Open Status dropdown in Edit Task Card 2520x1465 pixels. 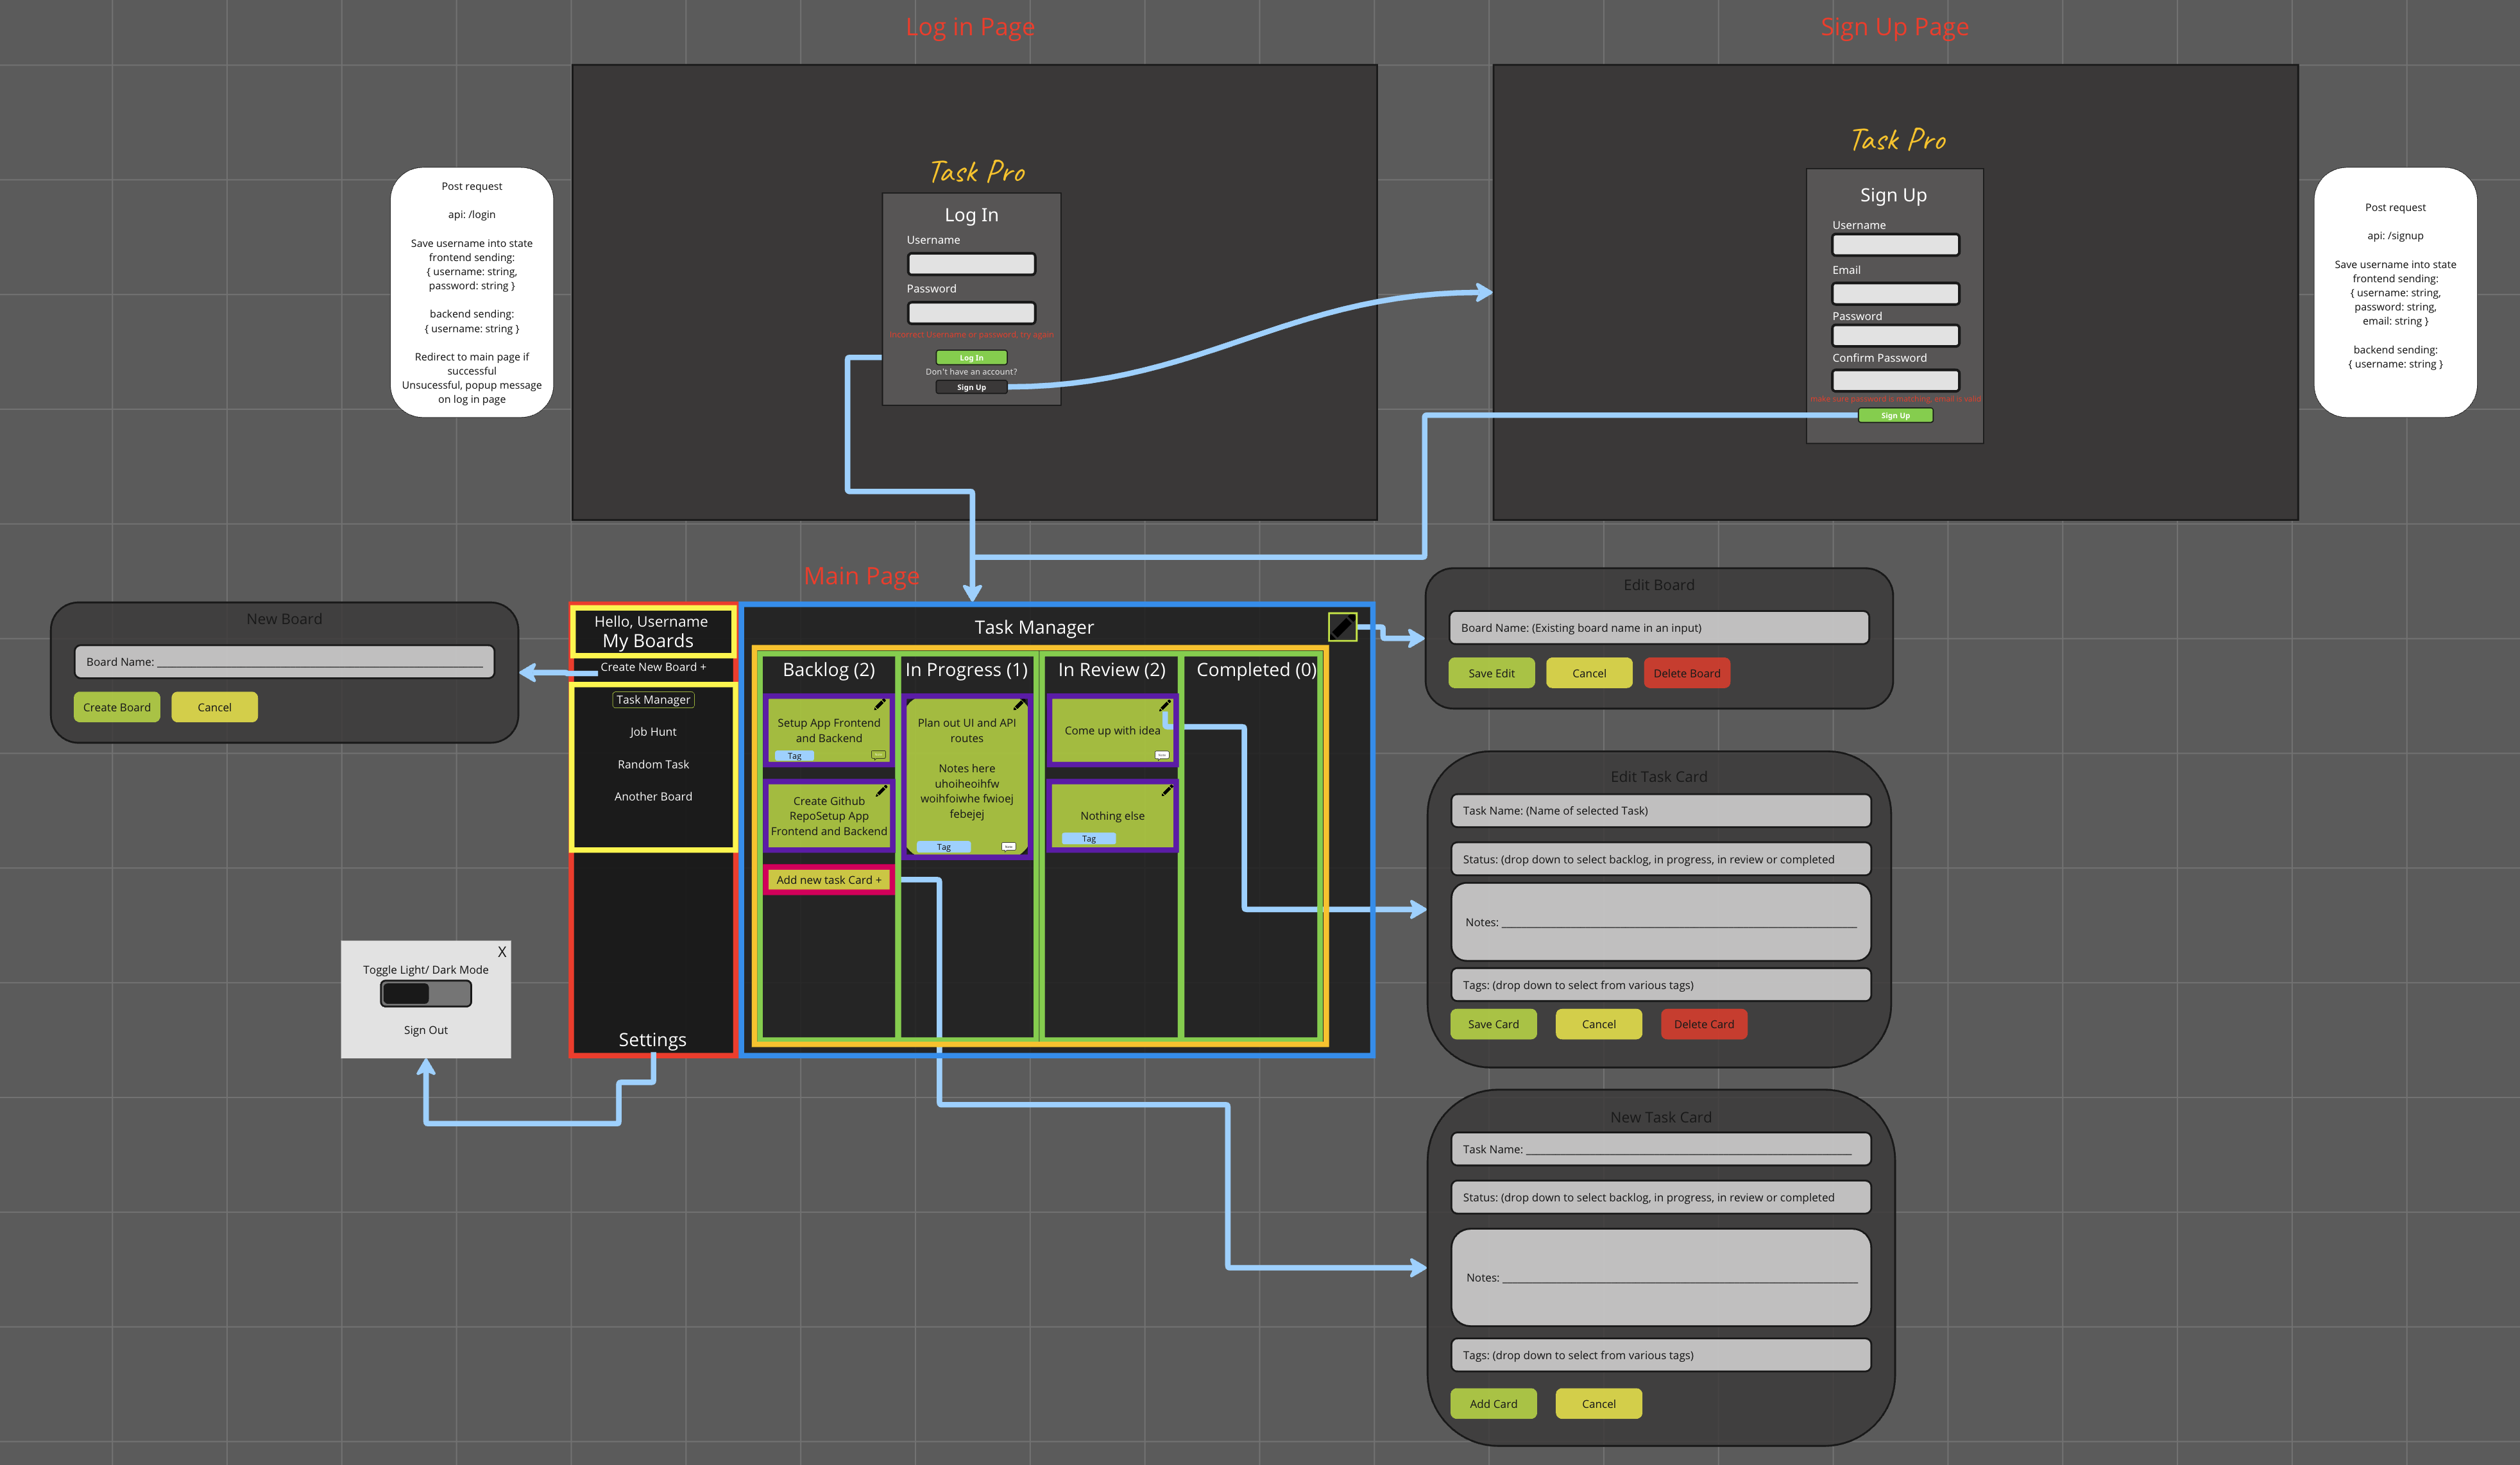(1660, 859)
